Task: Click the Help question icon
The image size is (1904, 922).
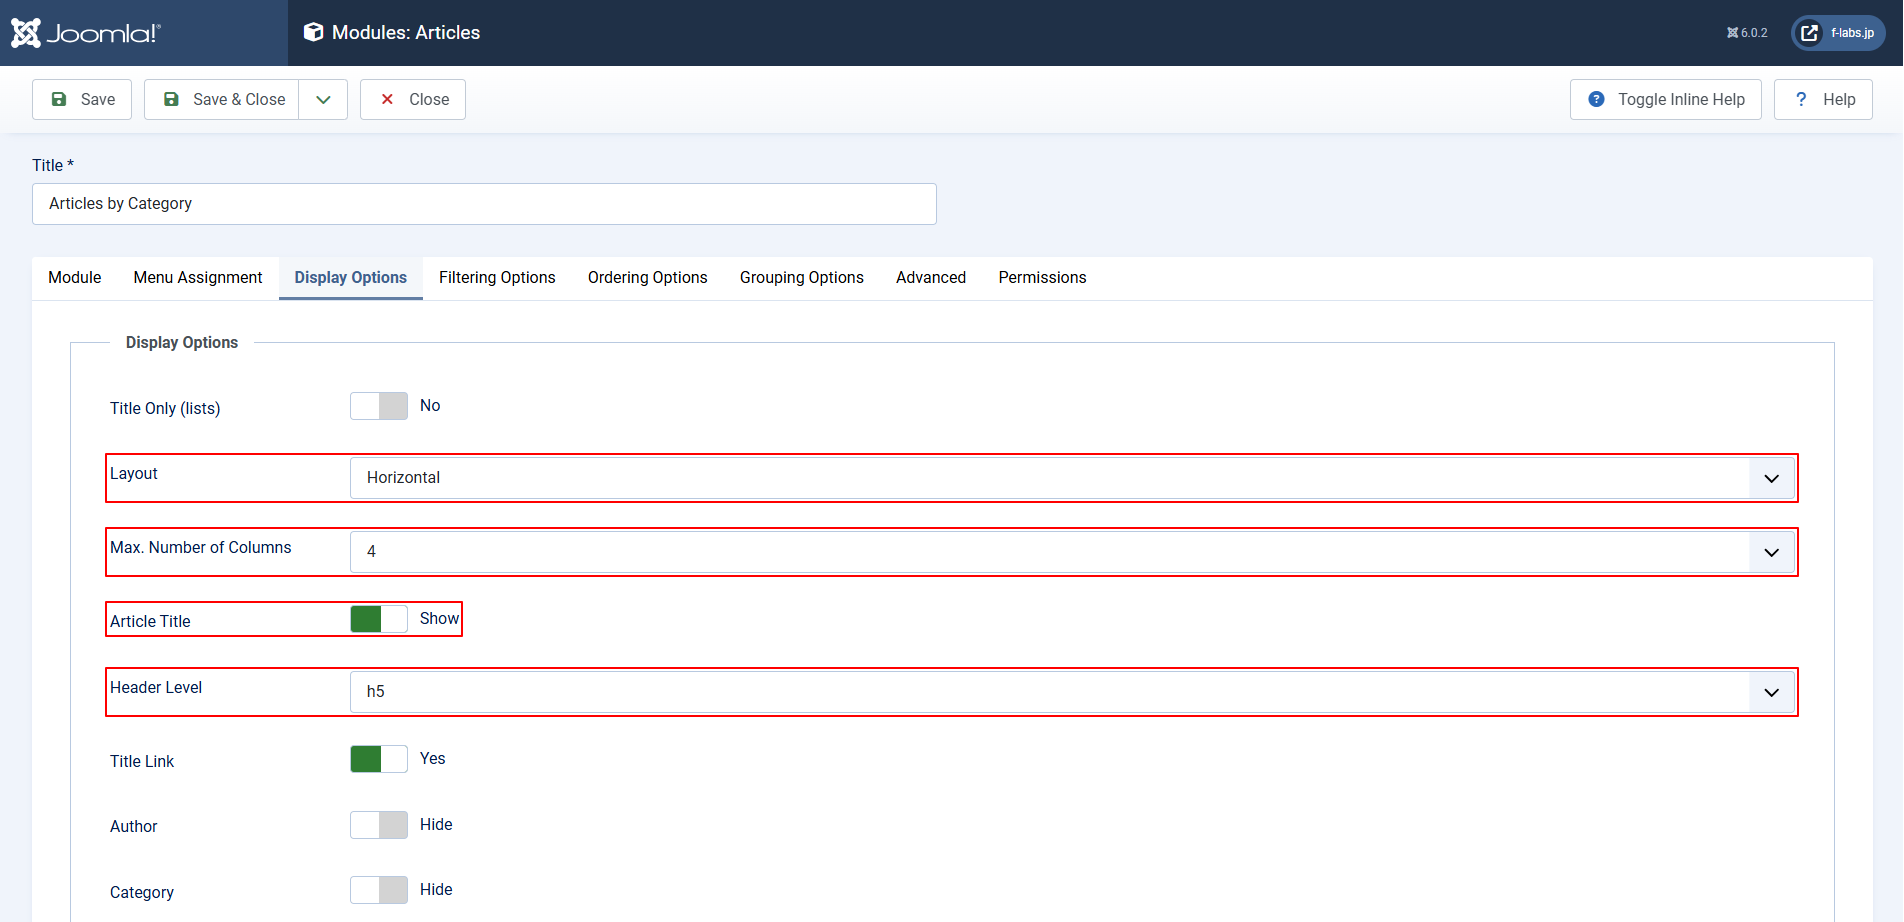Action: coord(1801,99)
